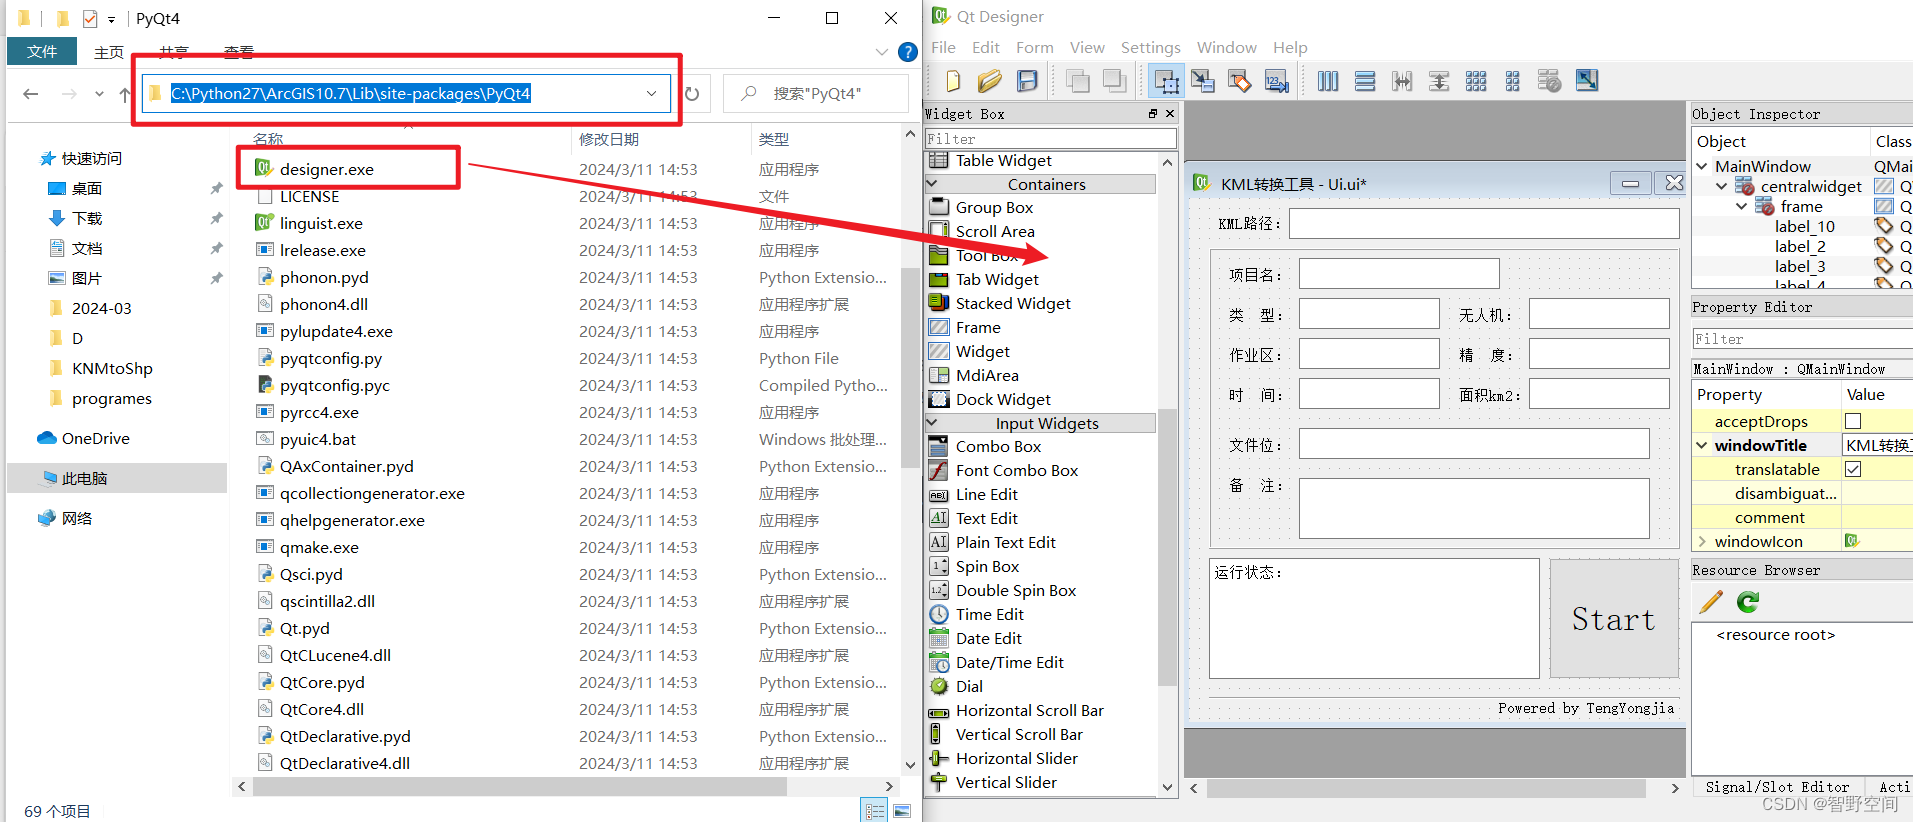Viewport: 1913px width, 822px height.
Task: Open the 文件 tab in Explorer
Action: 42,51
